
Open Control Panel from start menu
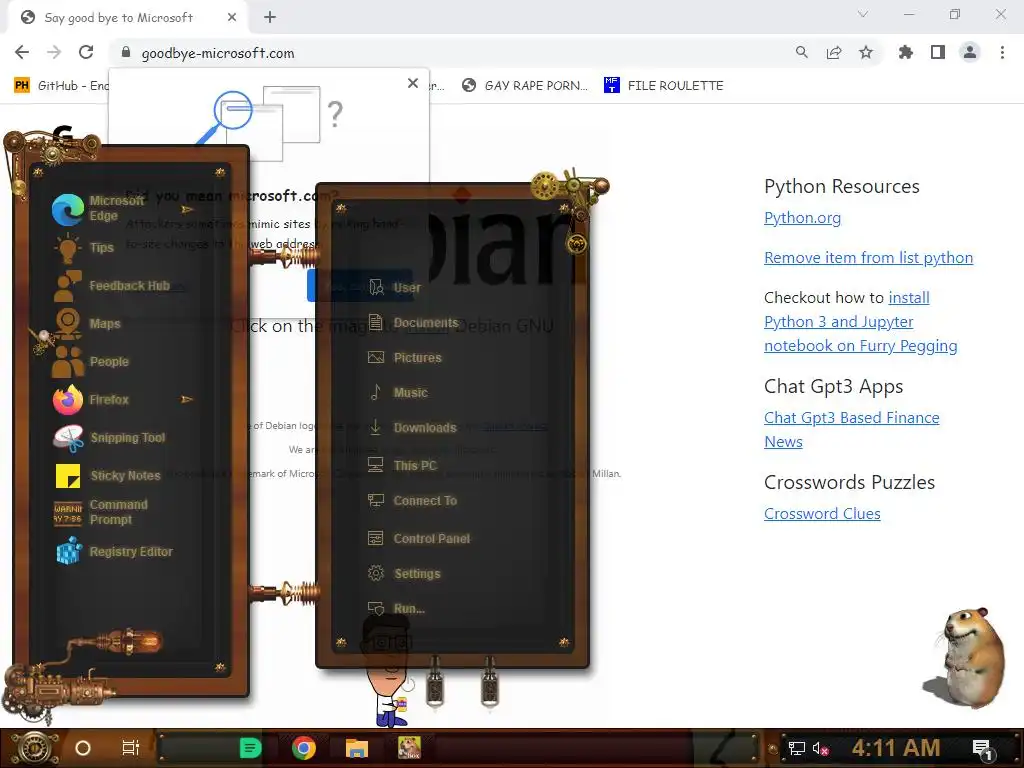point(419,539)
